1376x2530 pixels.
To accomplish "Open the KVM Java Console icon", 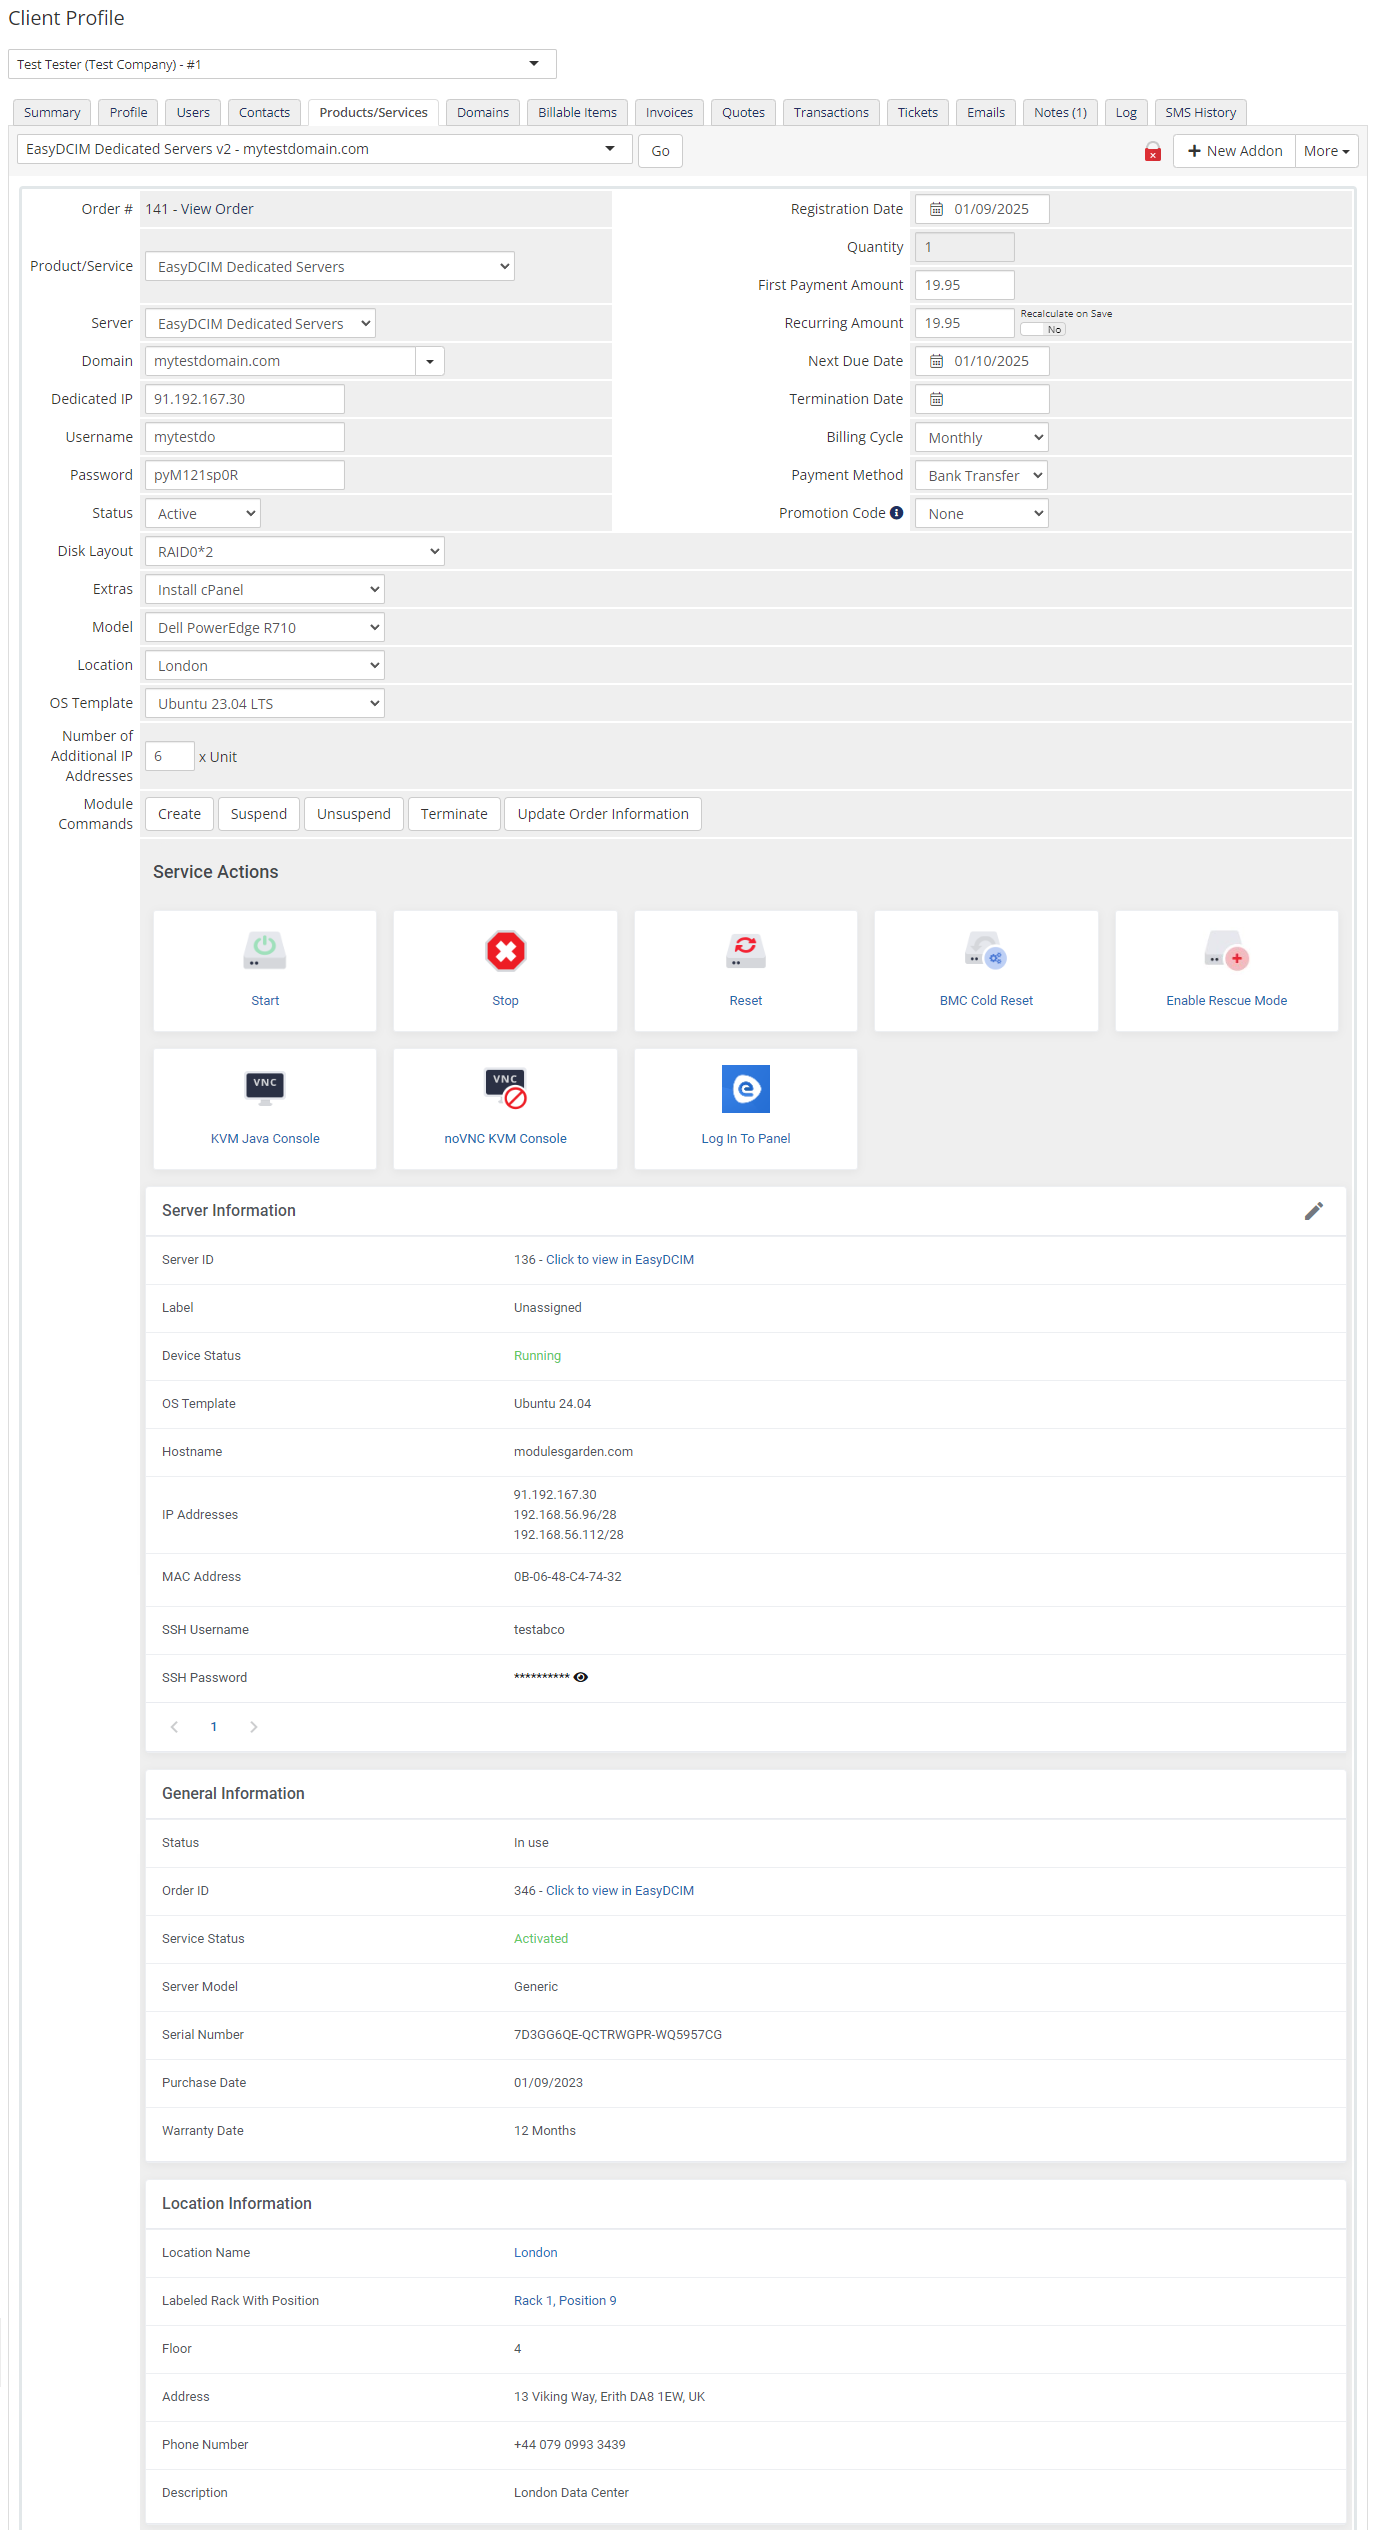I will (265, 1088).
